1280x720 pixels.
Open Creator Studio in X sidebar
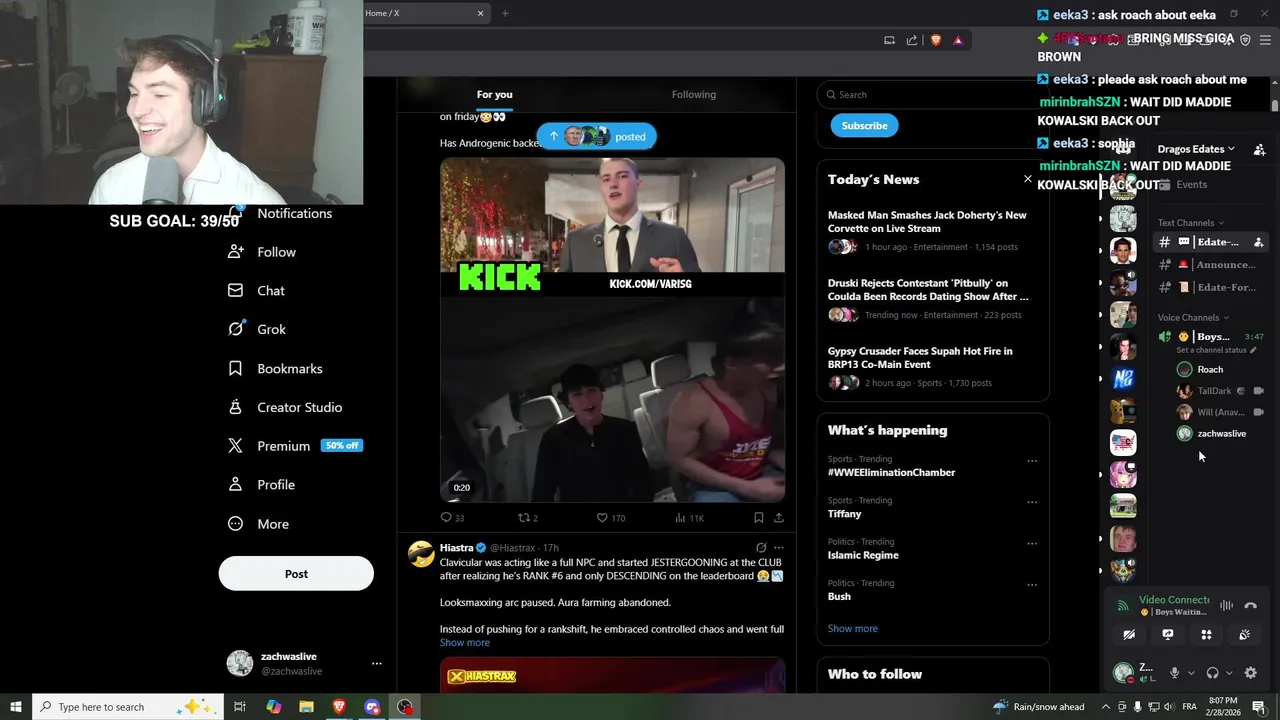285,407
